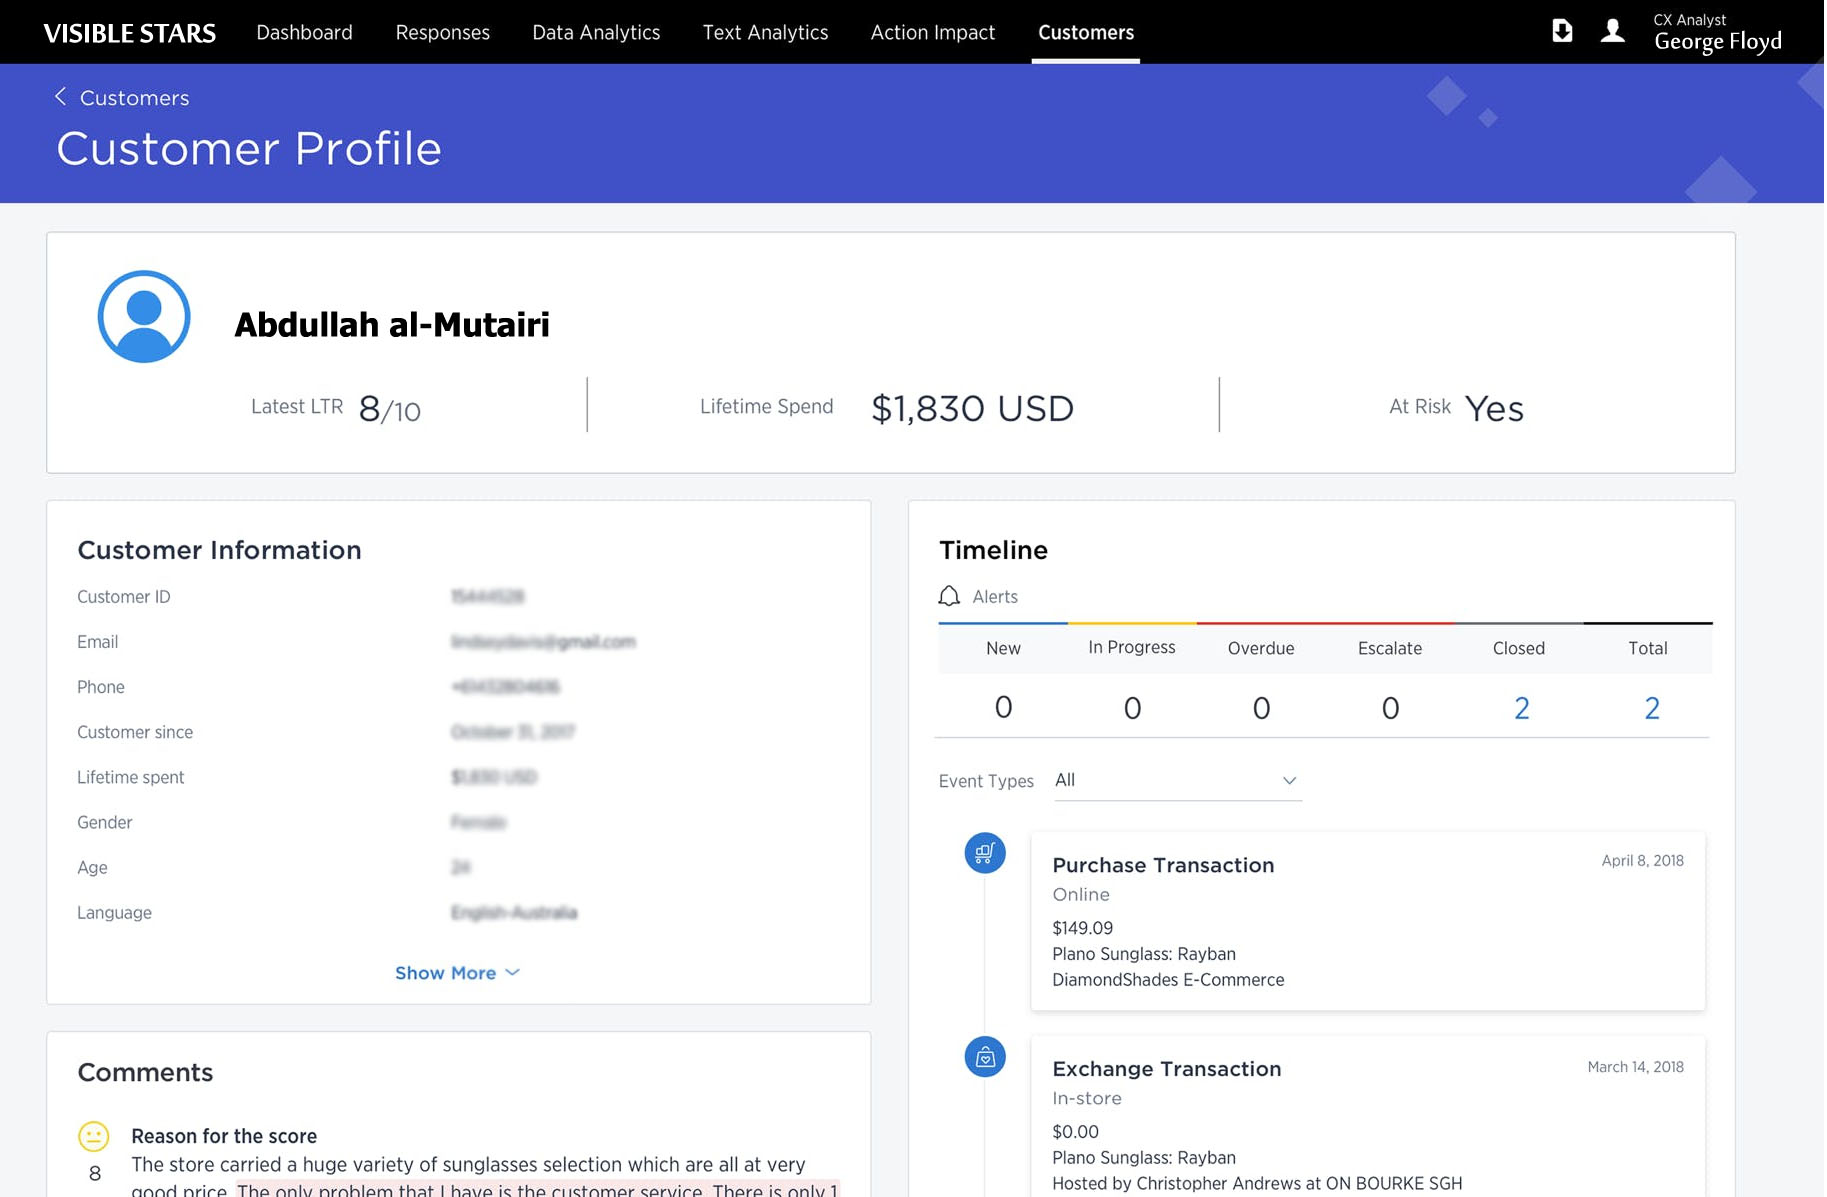Click the Customers breadcrumb link
Image resolution: width=1827 pixels, height=1197 pixels.
pos(134,98)
